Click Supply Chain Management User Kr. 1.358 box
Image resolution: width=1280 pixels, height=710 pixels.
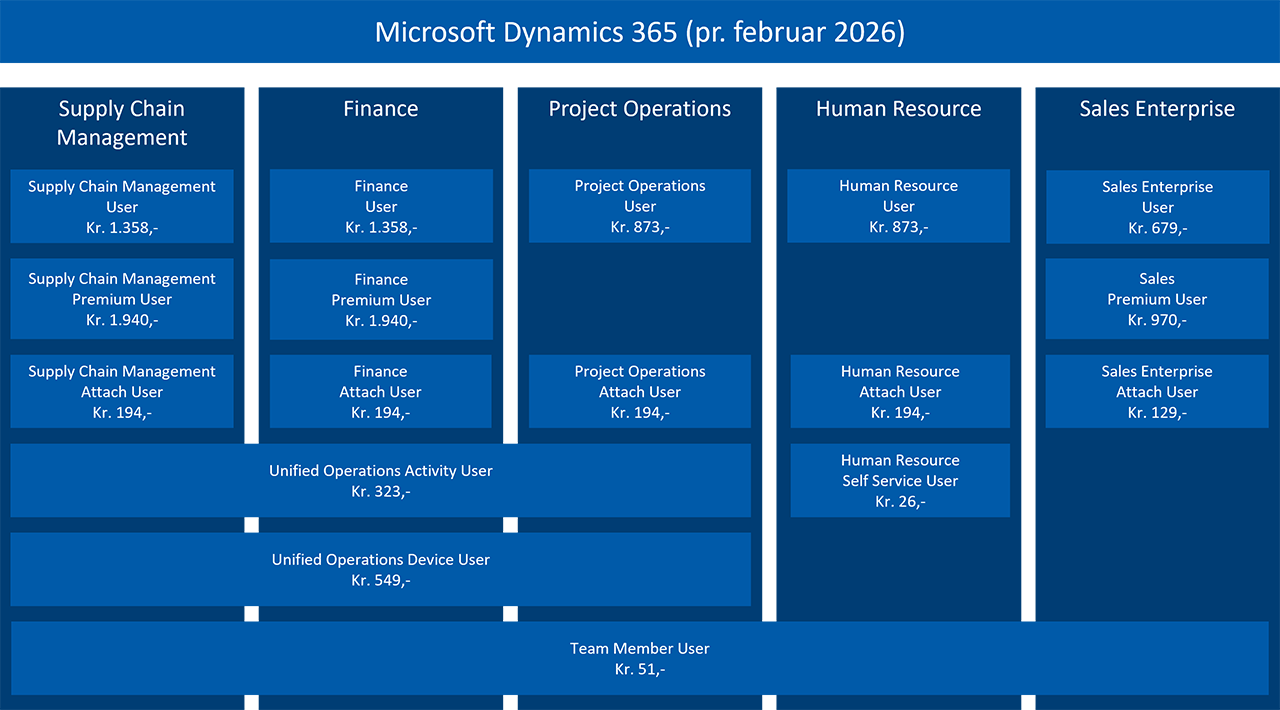(x=122, y=206)
